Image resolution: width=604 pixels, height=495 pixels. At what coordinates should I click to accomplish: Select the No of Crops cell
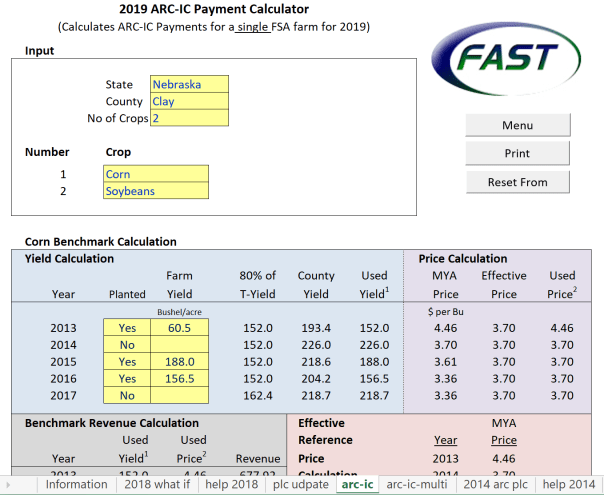[x=189, y=119]
